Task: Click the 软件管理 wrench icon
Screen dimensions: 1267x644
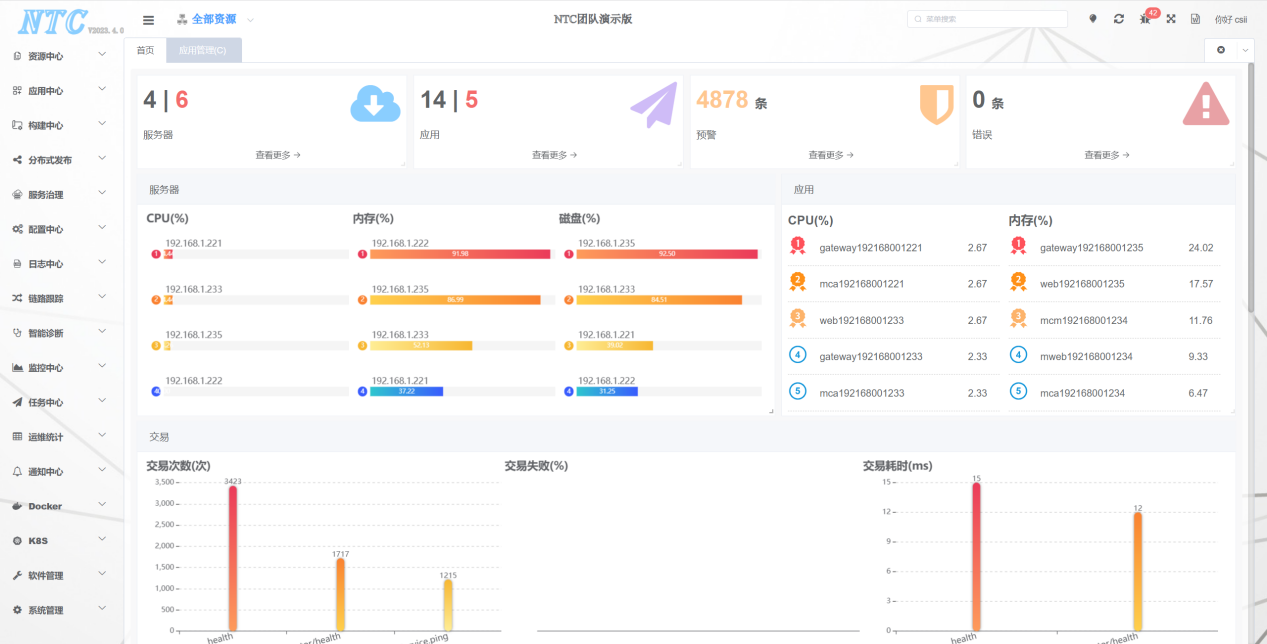Action: (x=17, y=576)
